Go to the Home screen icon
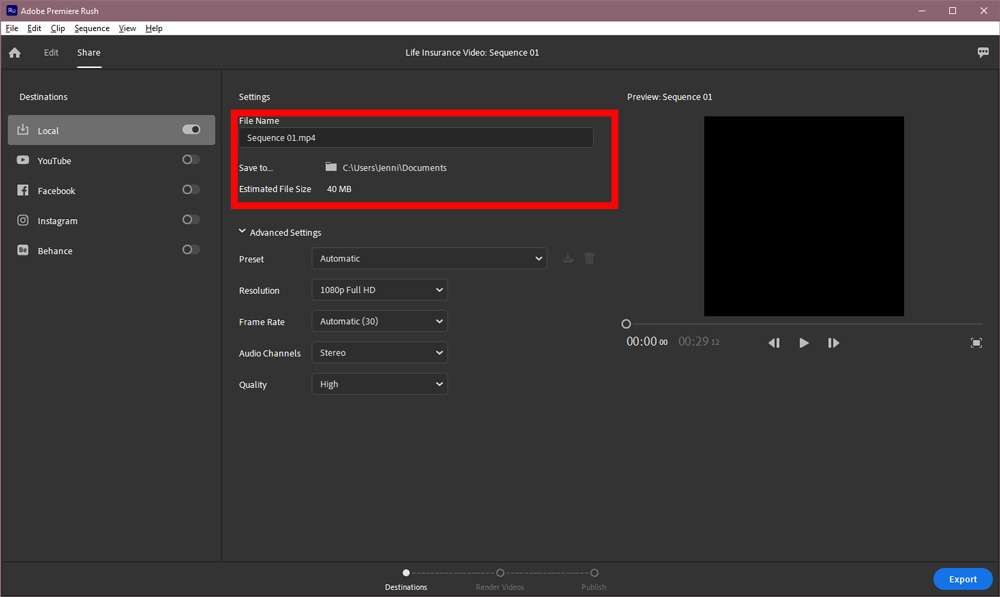The height and width of the screenshot is (597, 1000). (15, 53)
